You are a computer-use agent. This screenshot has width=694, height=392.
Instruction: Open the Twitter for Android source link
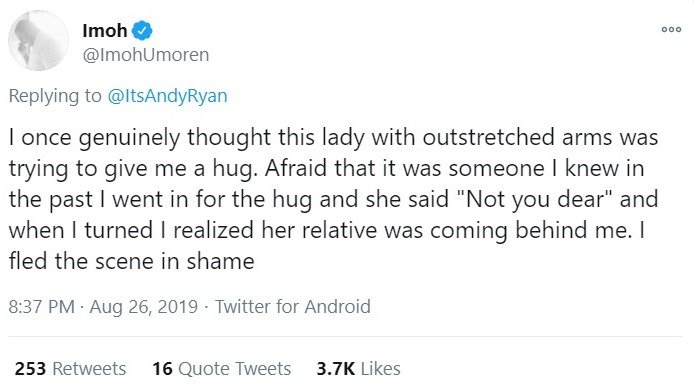click(x=293, y=306)
